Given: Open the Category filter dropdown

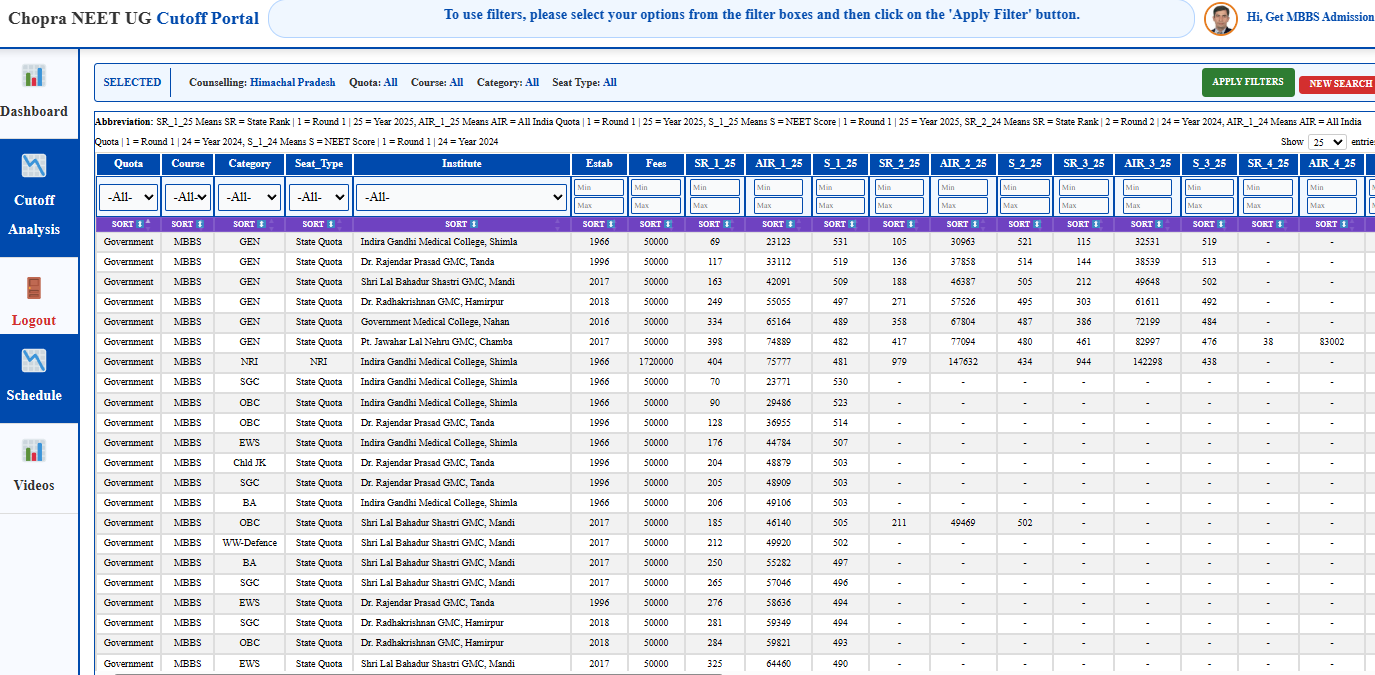Looking at the screenshot, I should tap(249, 198).
